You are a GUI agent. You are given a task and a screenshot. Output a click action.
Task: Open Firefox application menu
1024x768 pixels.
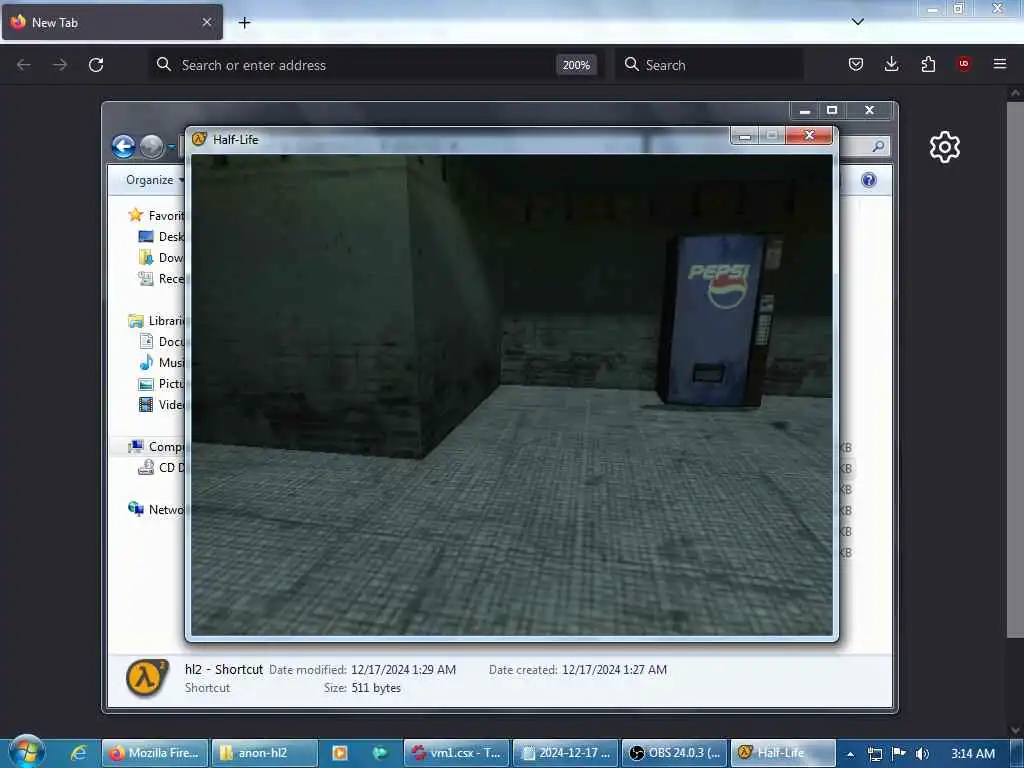[1000, 64]
